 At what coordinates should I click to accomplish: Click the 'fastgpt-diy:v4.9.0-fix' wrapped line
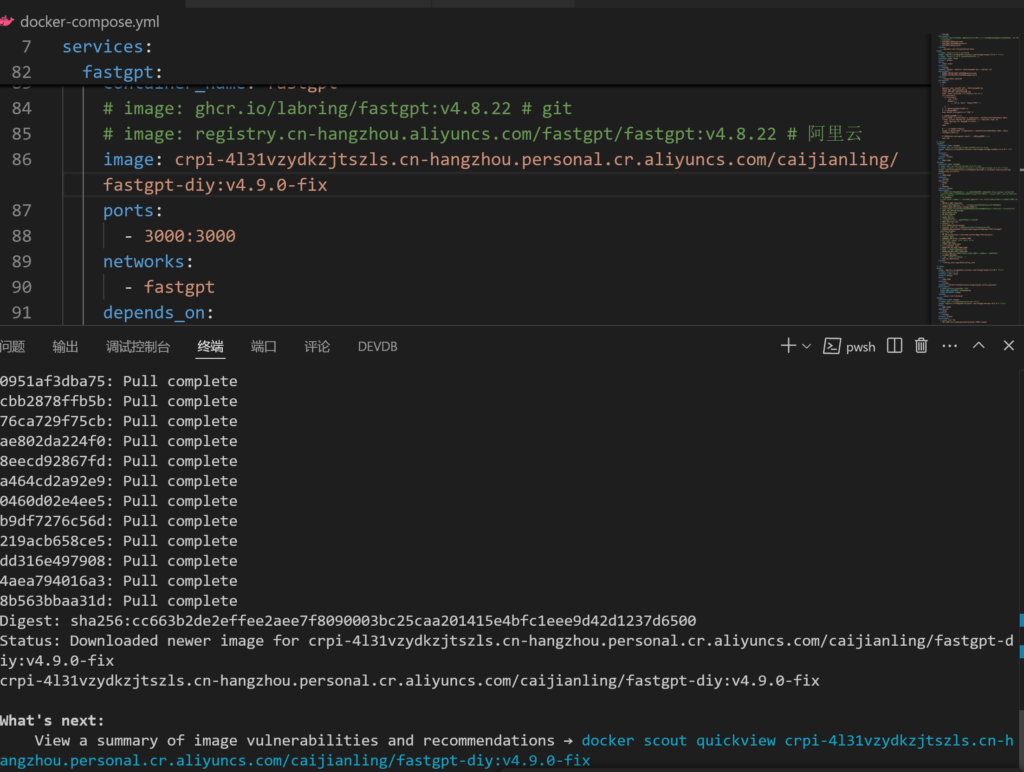tap(215, 185)
